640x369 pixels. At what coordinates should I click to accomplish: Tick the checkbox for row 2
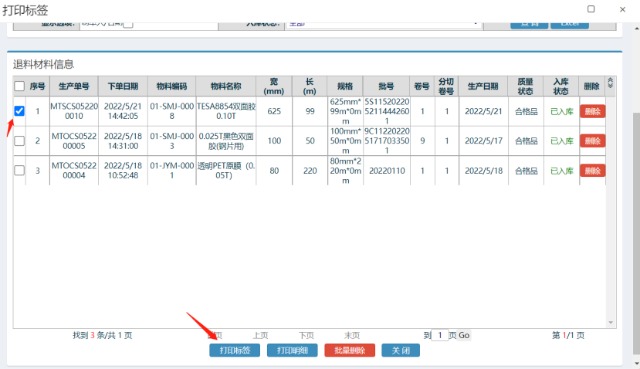[x=19, y=141]
